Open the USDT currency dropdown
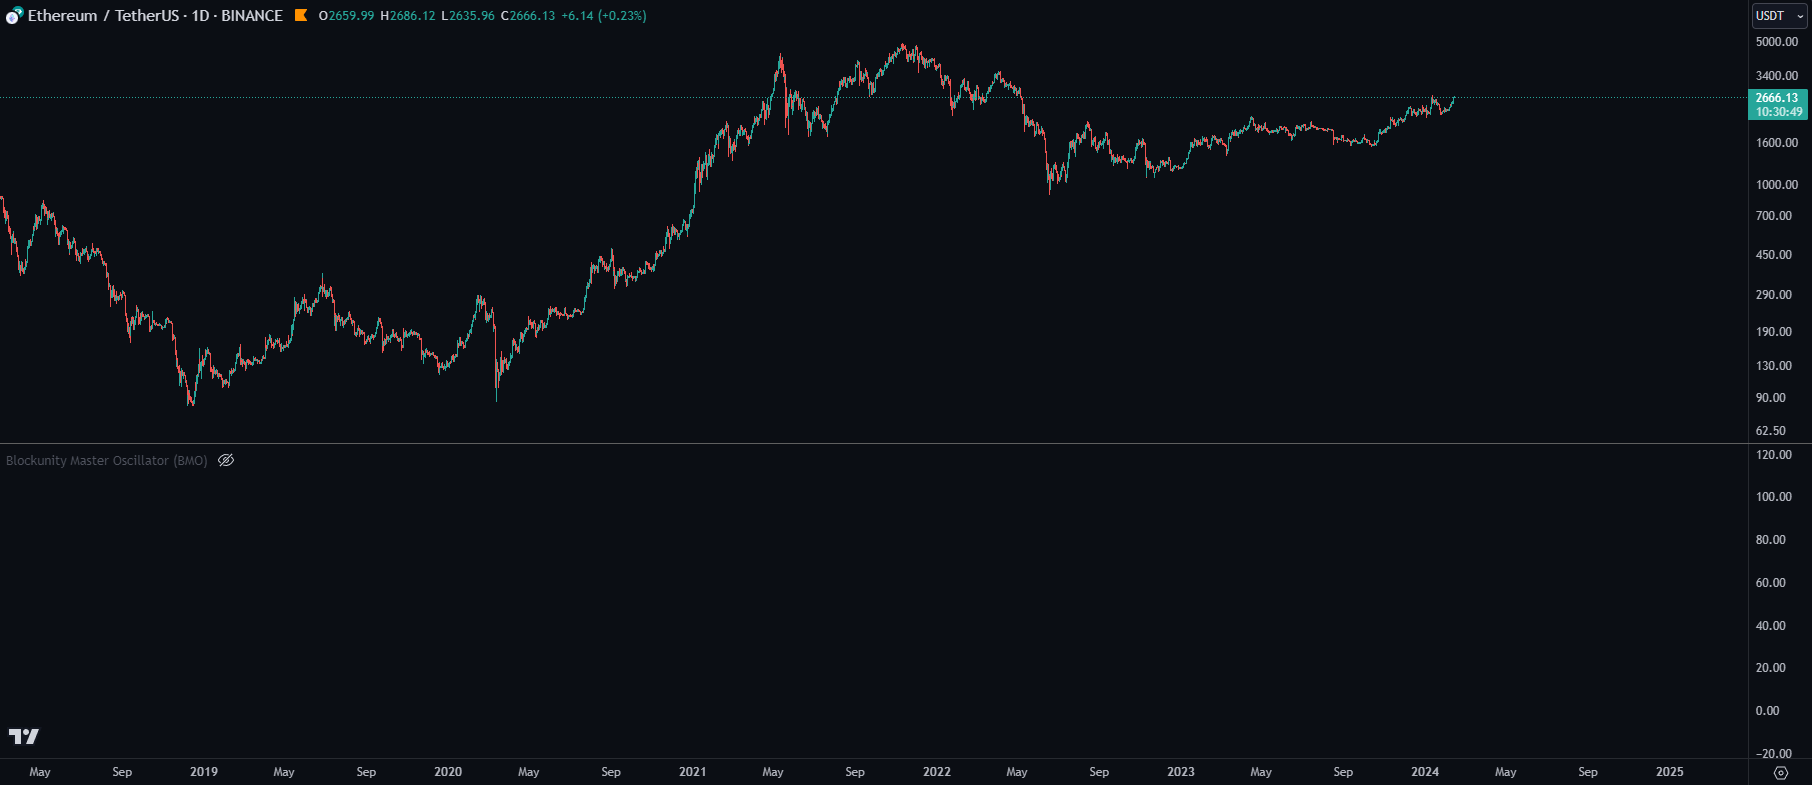The height and width of the screenshot is (785, 1812). 1779,16
